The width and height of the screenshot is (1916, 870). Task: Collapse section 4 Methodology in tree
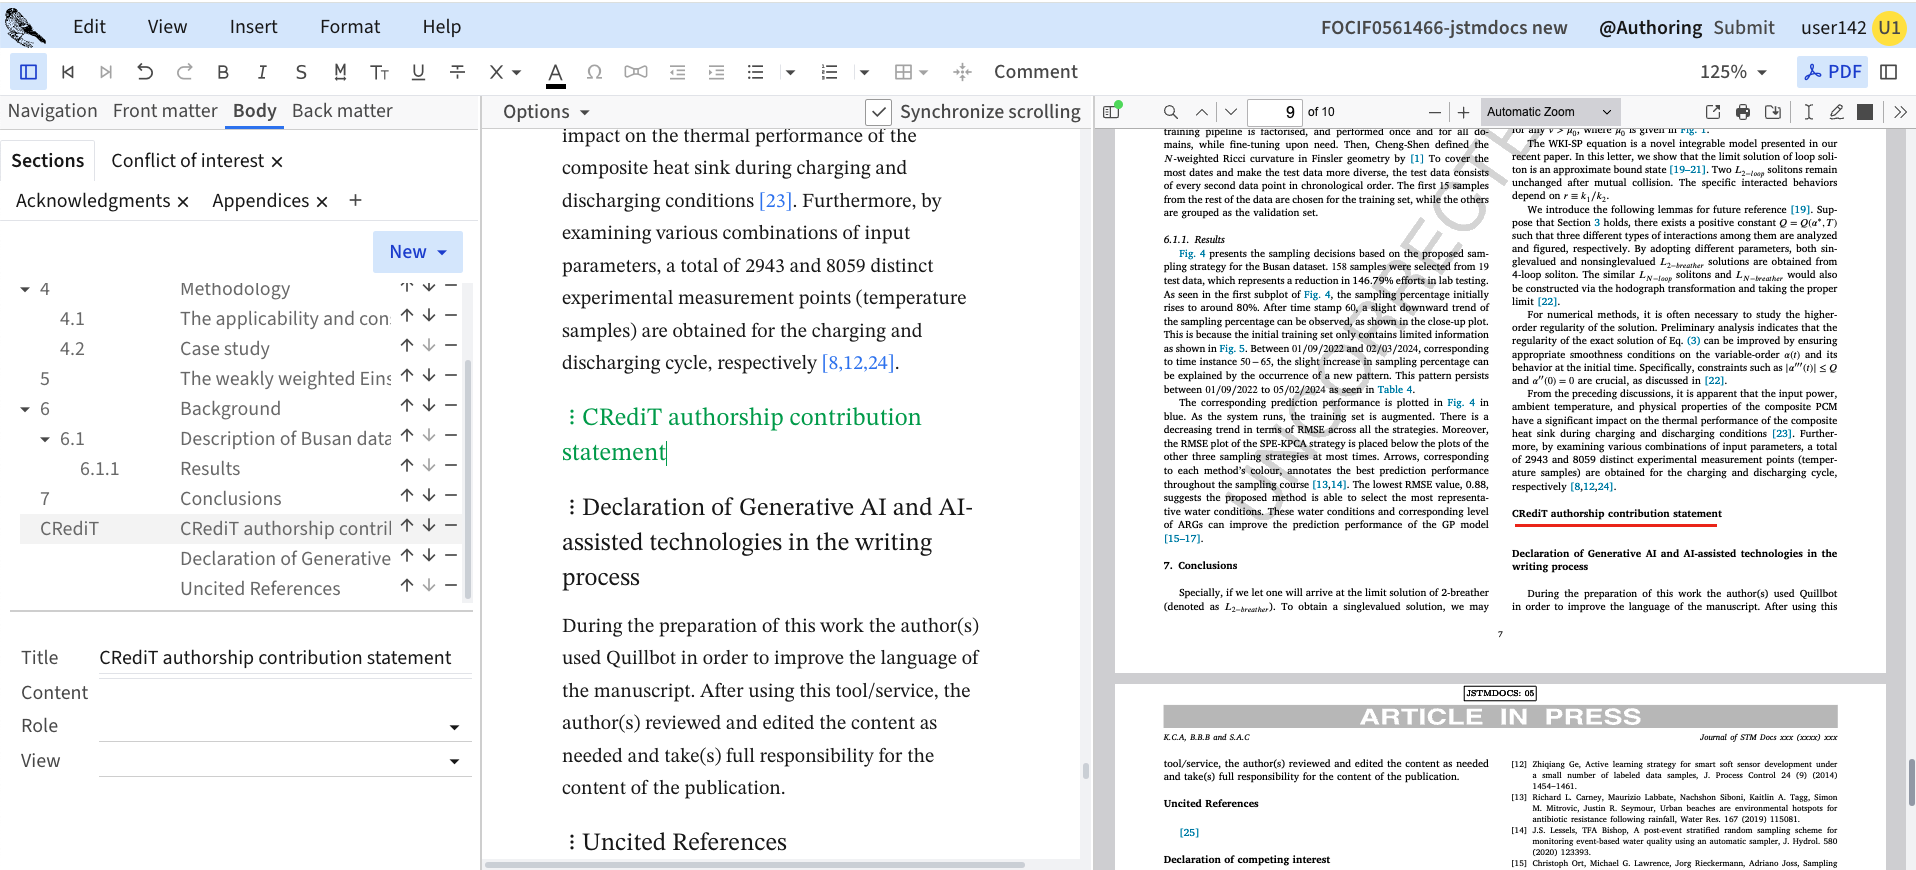pos(25,289)
